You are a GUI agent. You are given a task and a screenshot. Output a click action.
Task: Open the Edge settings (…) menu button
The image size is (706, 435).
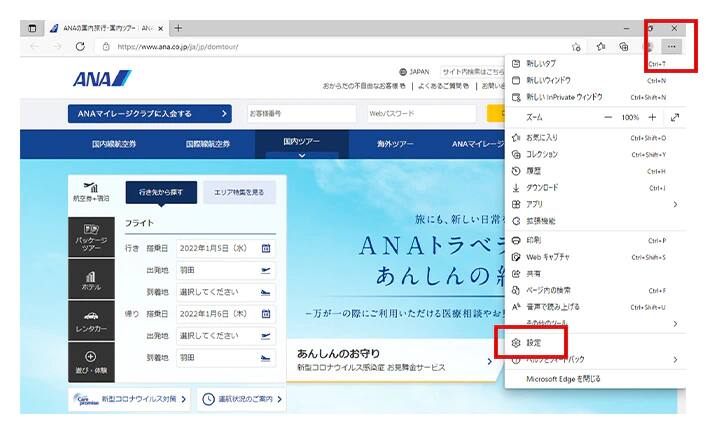coord(671,46)
